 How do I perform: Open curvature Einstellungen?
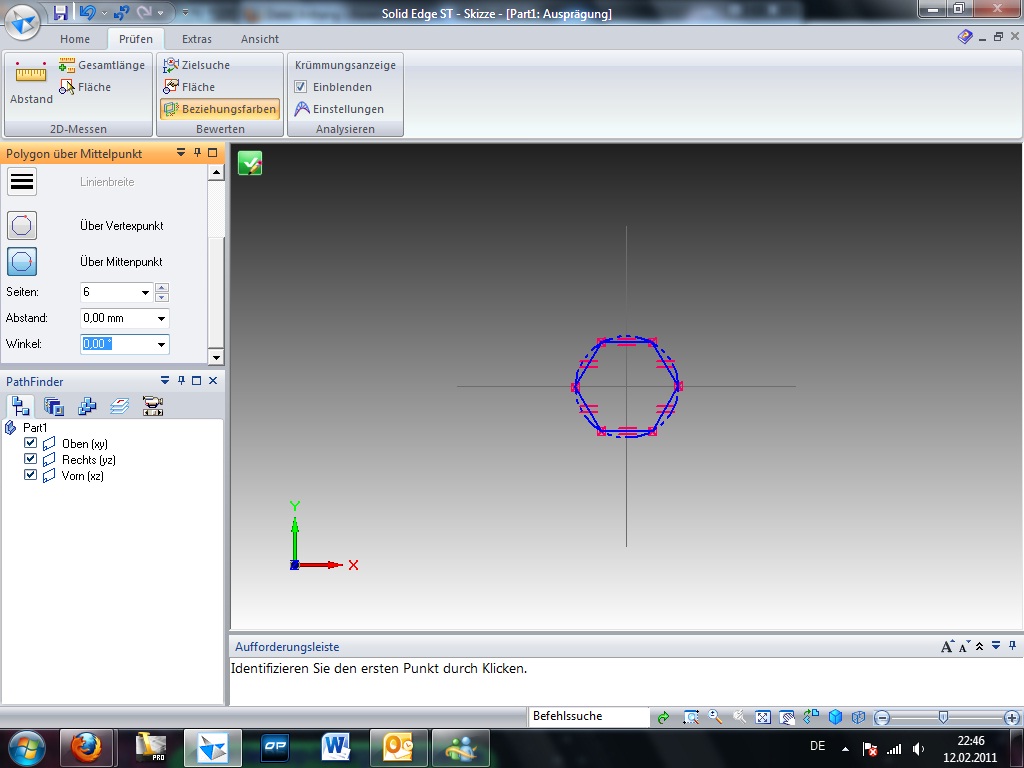pyautogui.click(x=339, y=109)
